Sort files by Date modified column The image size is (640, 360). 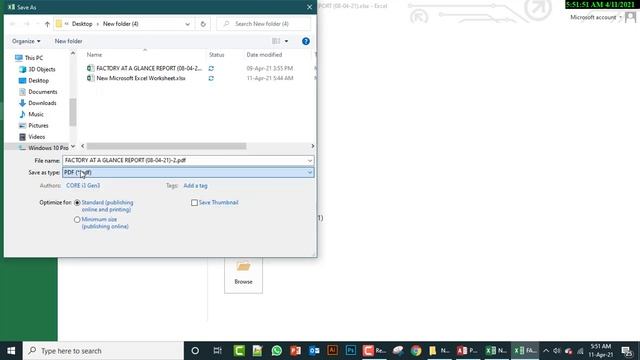coord(264,55)
